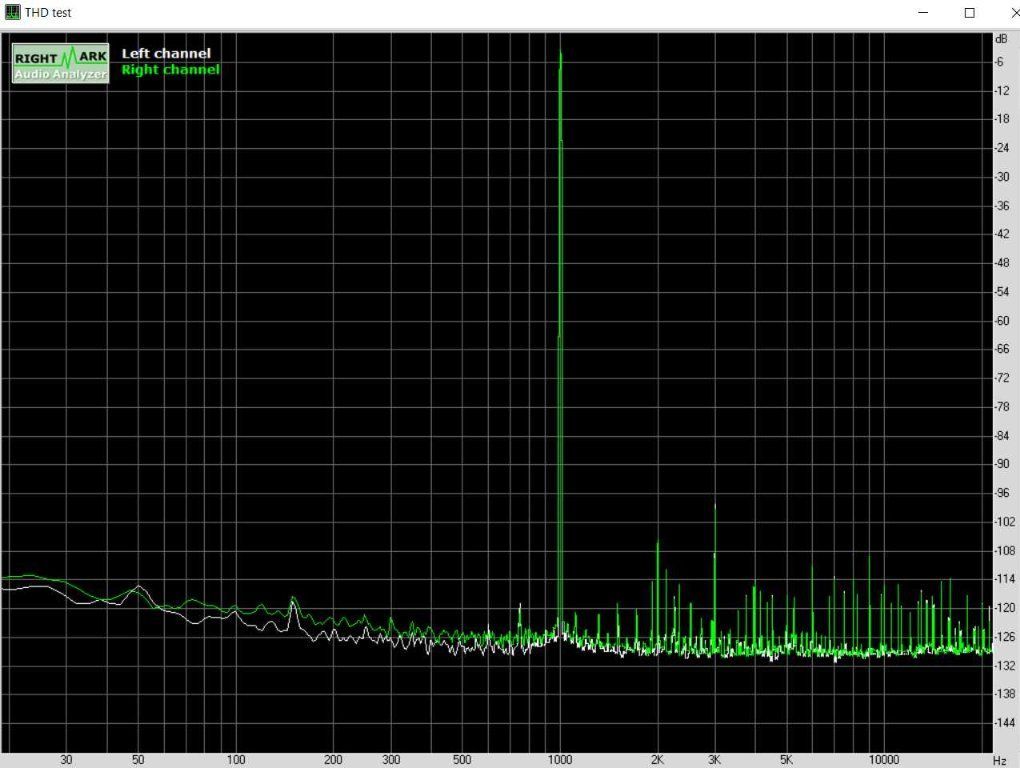Image resolution: width=1020 pixels, height=768 pixels.
Task: Click the 1000 Hz axis label
Action: (x=560, y=760)
